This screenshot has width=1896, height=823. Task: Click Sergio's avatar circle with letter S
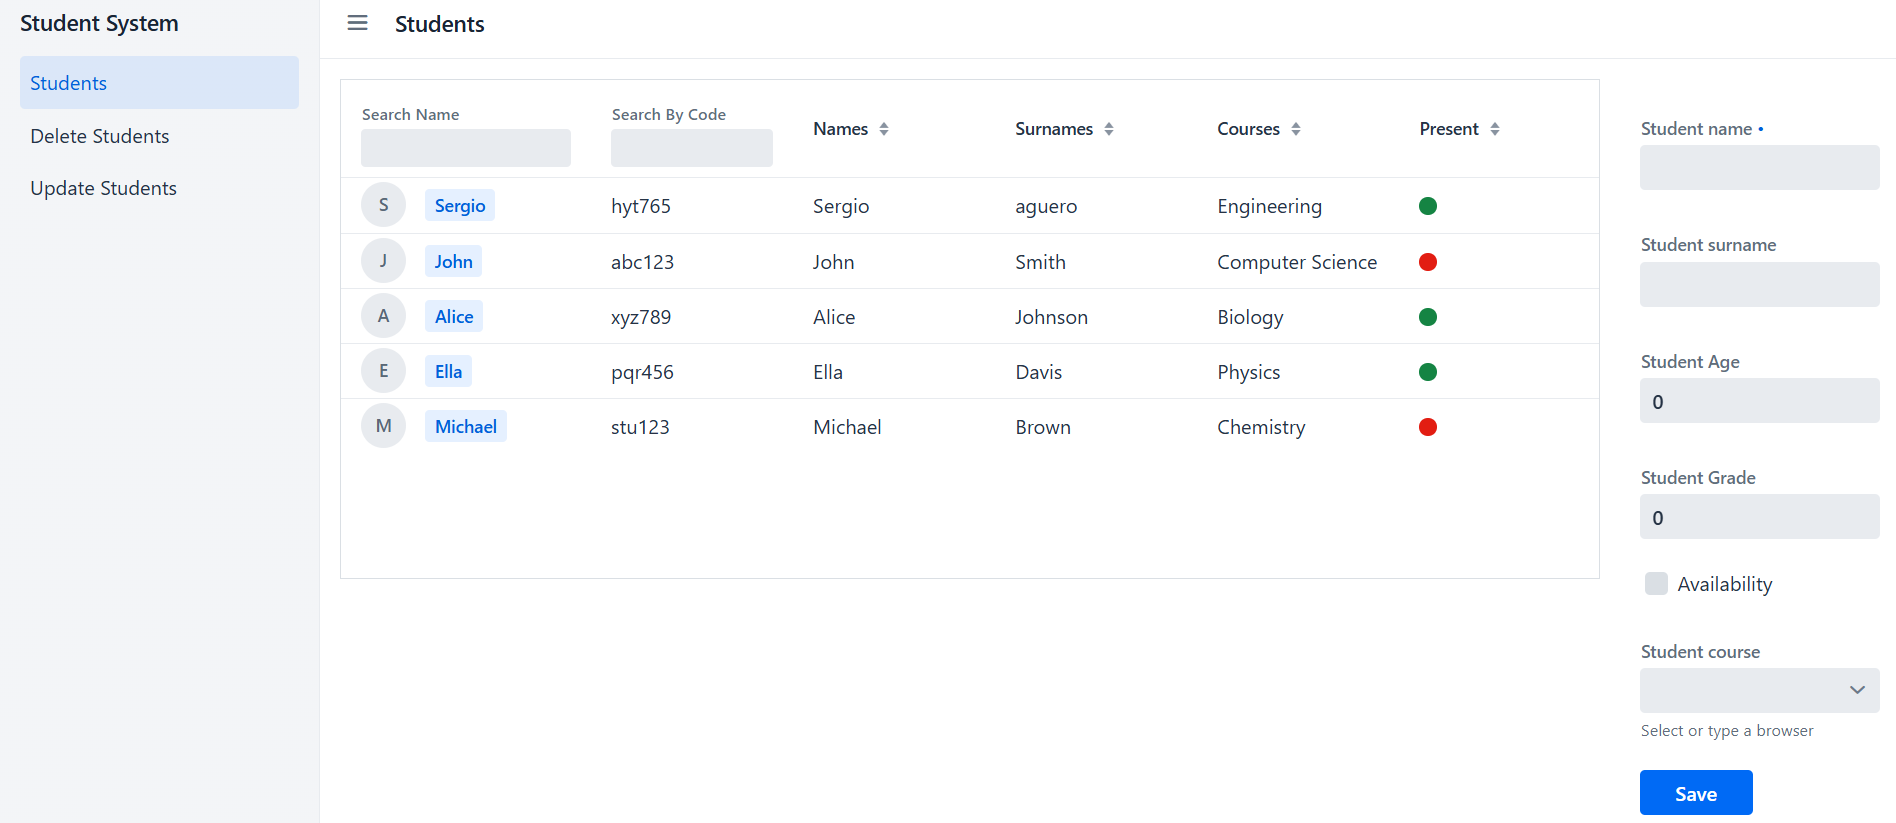click(x=383, y=205)
